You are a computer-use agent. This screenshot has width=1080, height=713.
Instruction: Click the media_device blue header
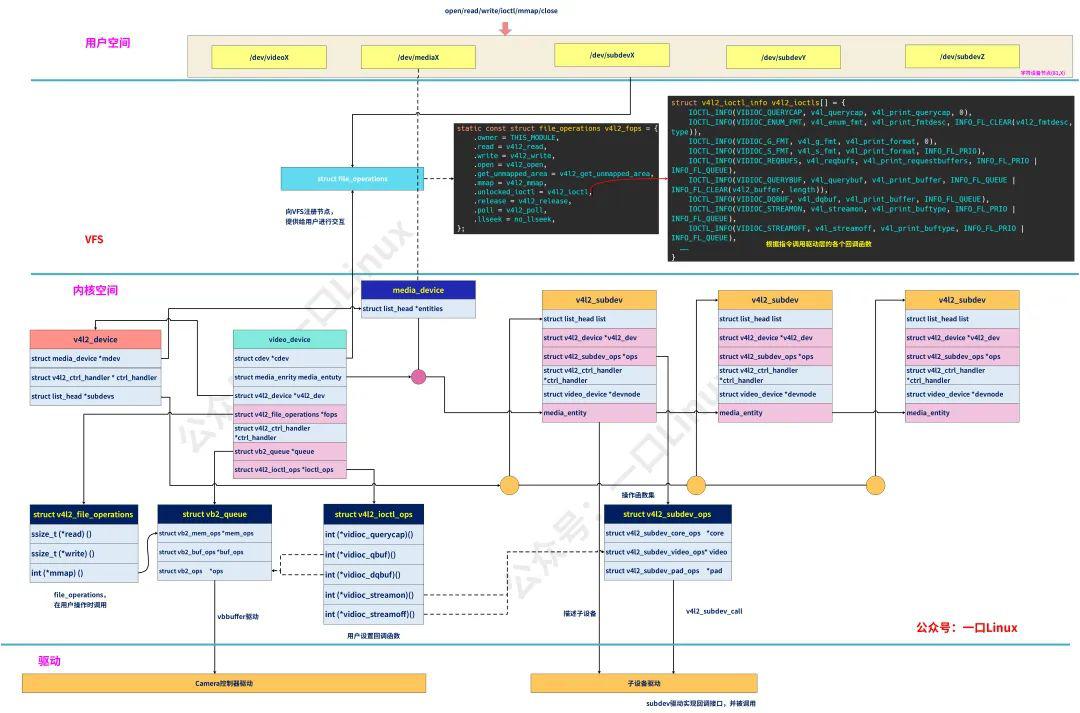click(x=418, y=290)
